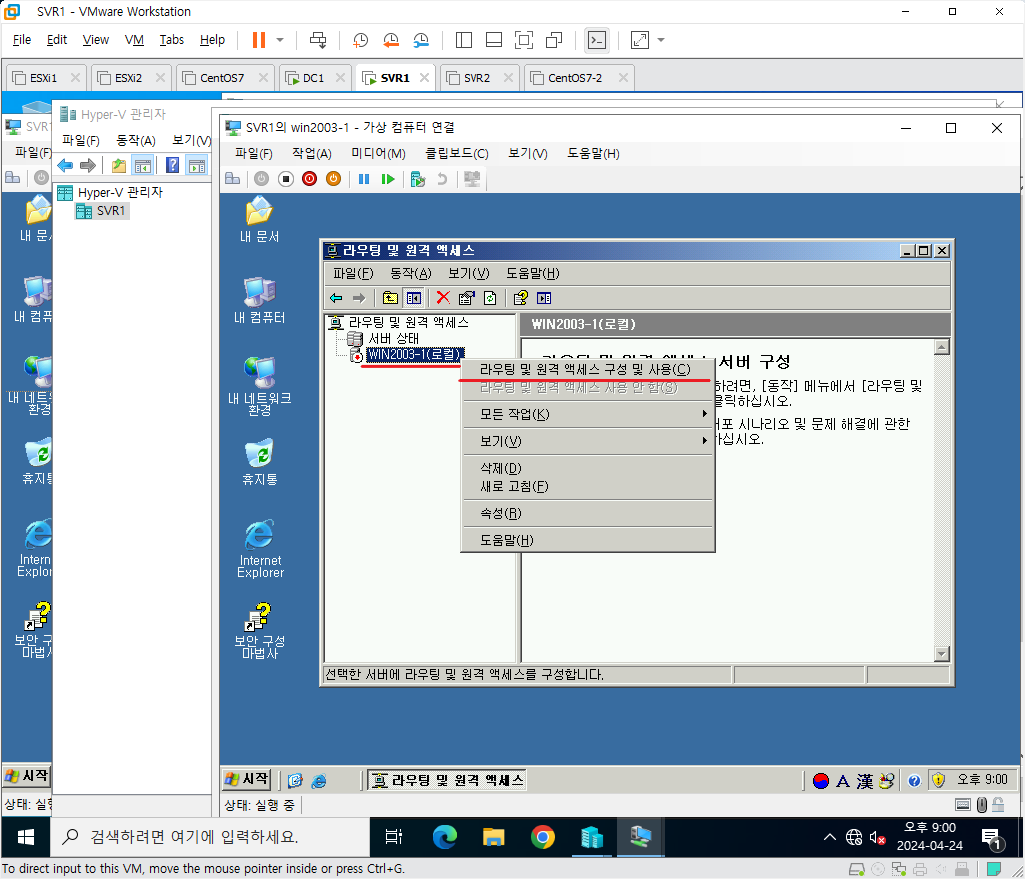Open the VMware Tabs menu
The height and width of the screenshot is (879, 1025).
pos(171,40)
